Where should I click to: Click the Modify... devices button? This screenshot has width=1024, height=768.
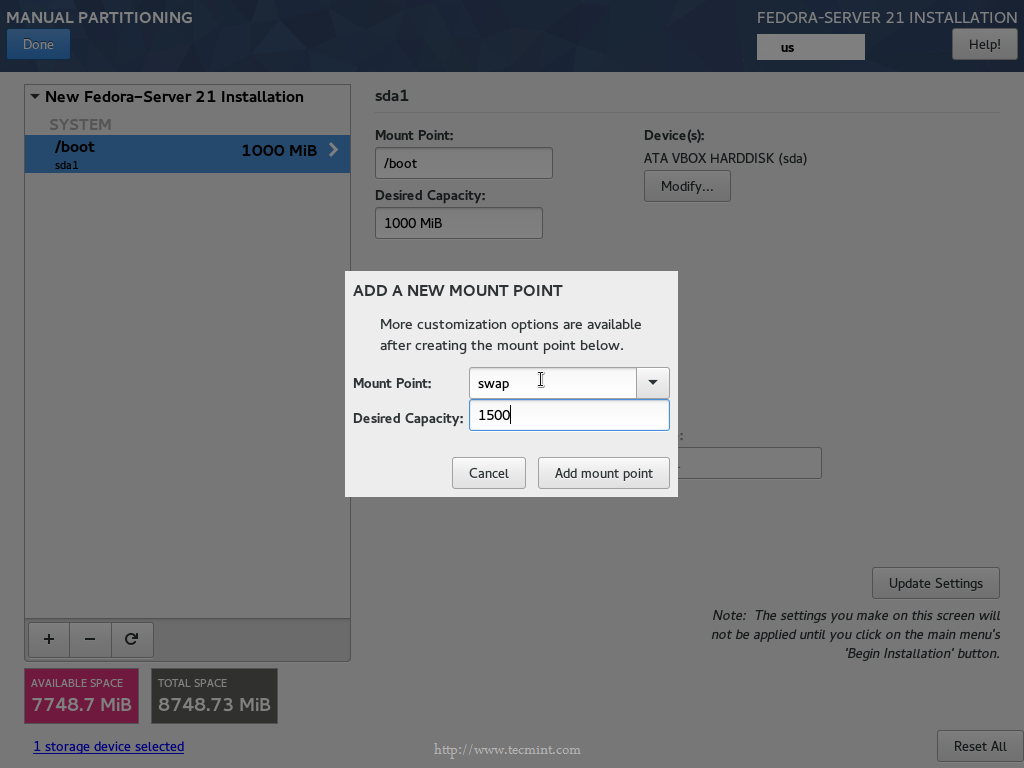(x=687, y=186)
